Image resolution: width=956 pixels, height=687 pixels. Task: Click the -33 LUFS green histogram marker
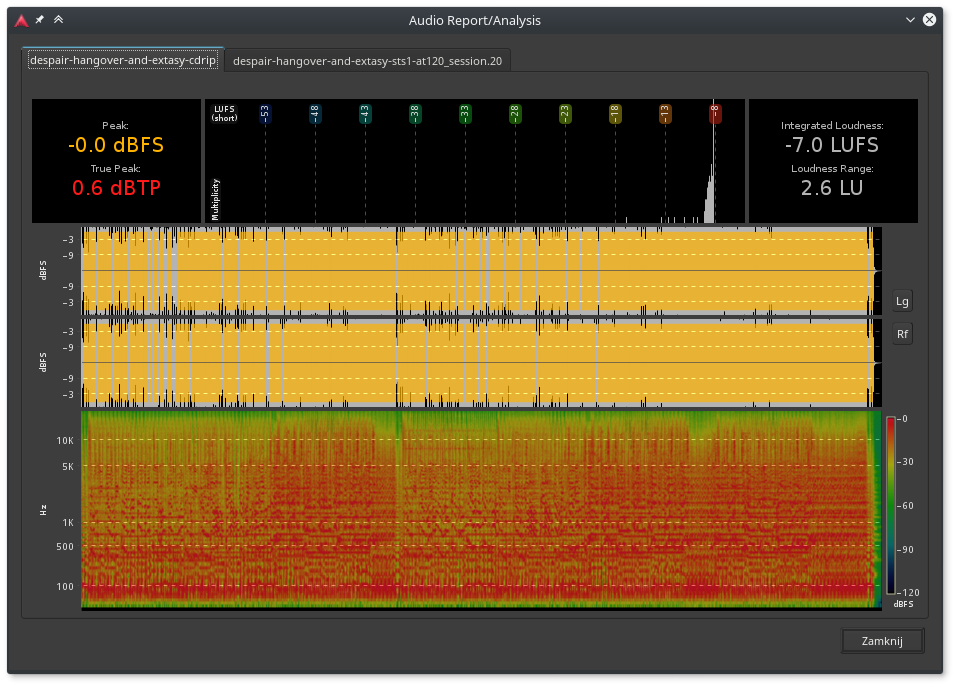[464, 114]
